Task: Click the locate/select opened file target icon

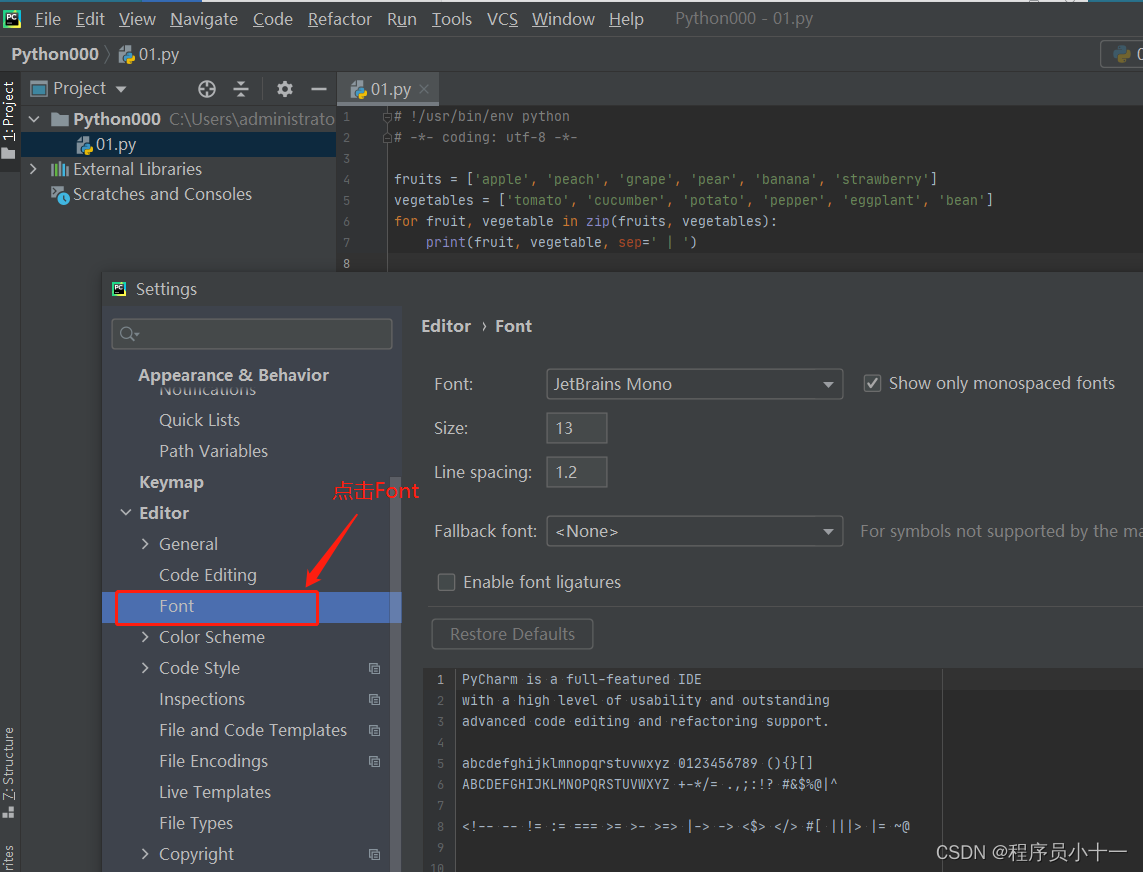Action: pos(207,89)
